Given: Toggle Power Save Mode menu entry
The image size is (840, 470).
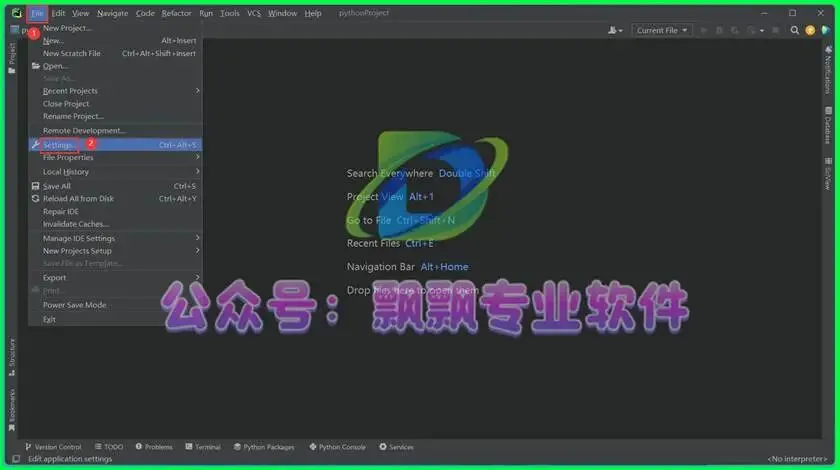Looking at the screenshot, I should point(115,305).
